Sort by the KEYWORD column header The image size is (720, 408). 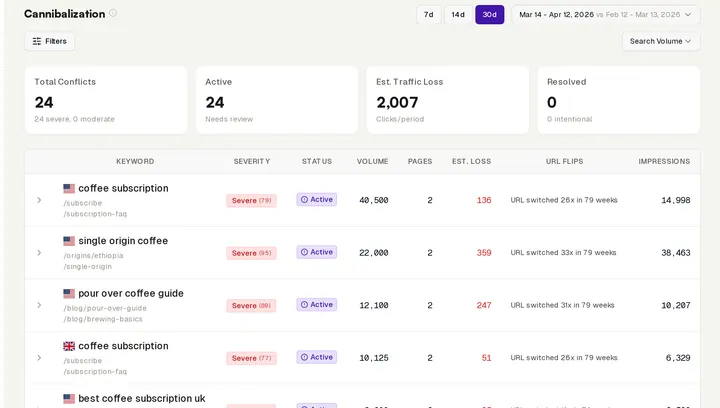[x=135, y=162]
